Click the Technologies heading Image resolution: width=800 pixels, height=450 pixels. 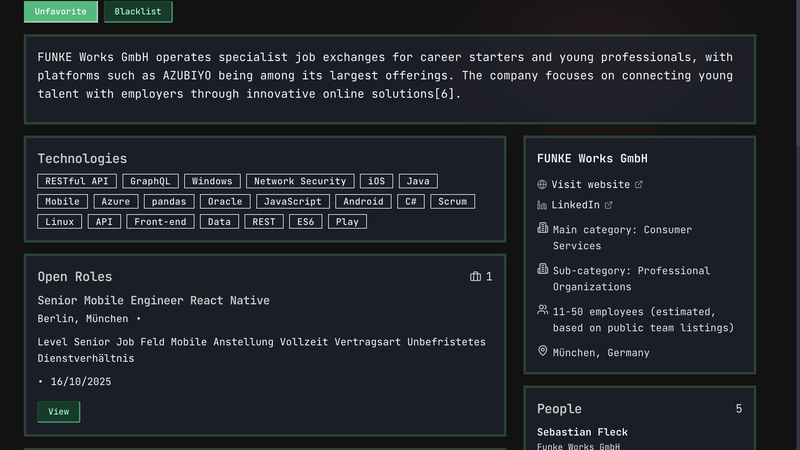tap(82, 159)
